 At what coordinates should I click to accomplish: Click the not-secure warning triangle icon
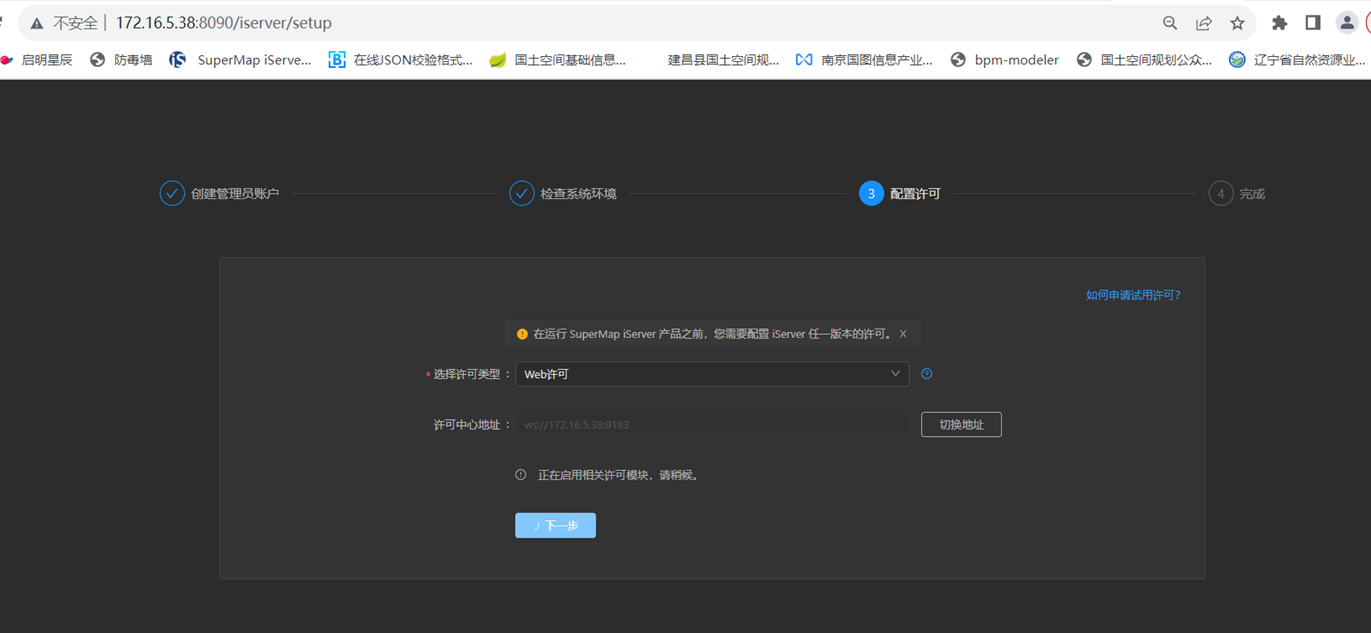click(37, 23)
